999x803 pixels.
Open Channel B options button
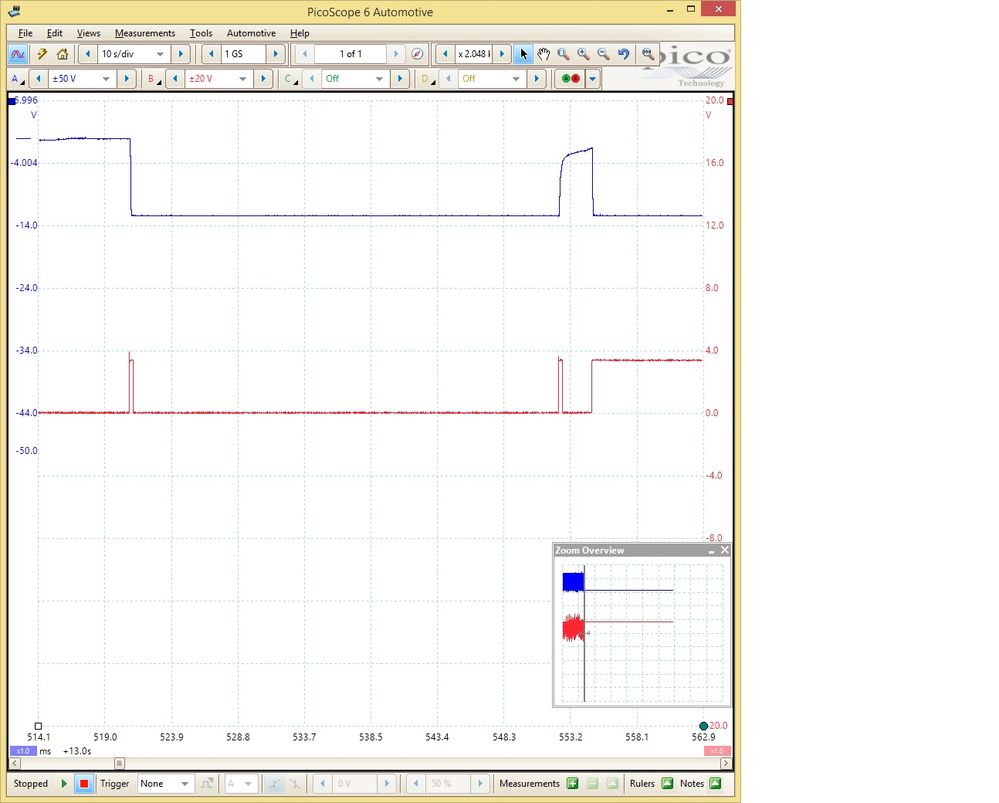tap(154, 79)
